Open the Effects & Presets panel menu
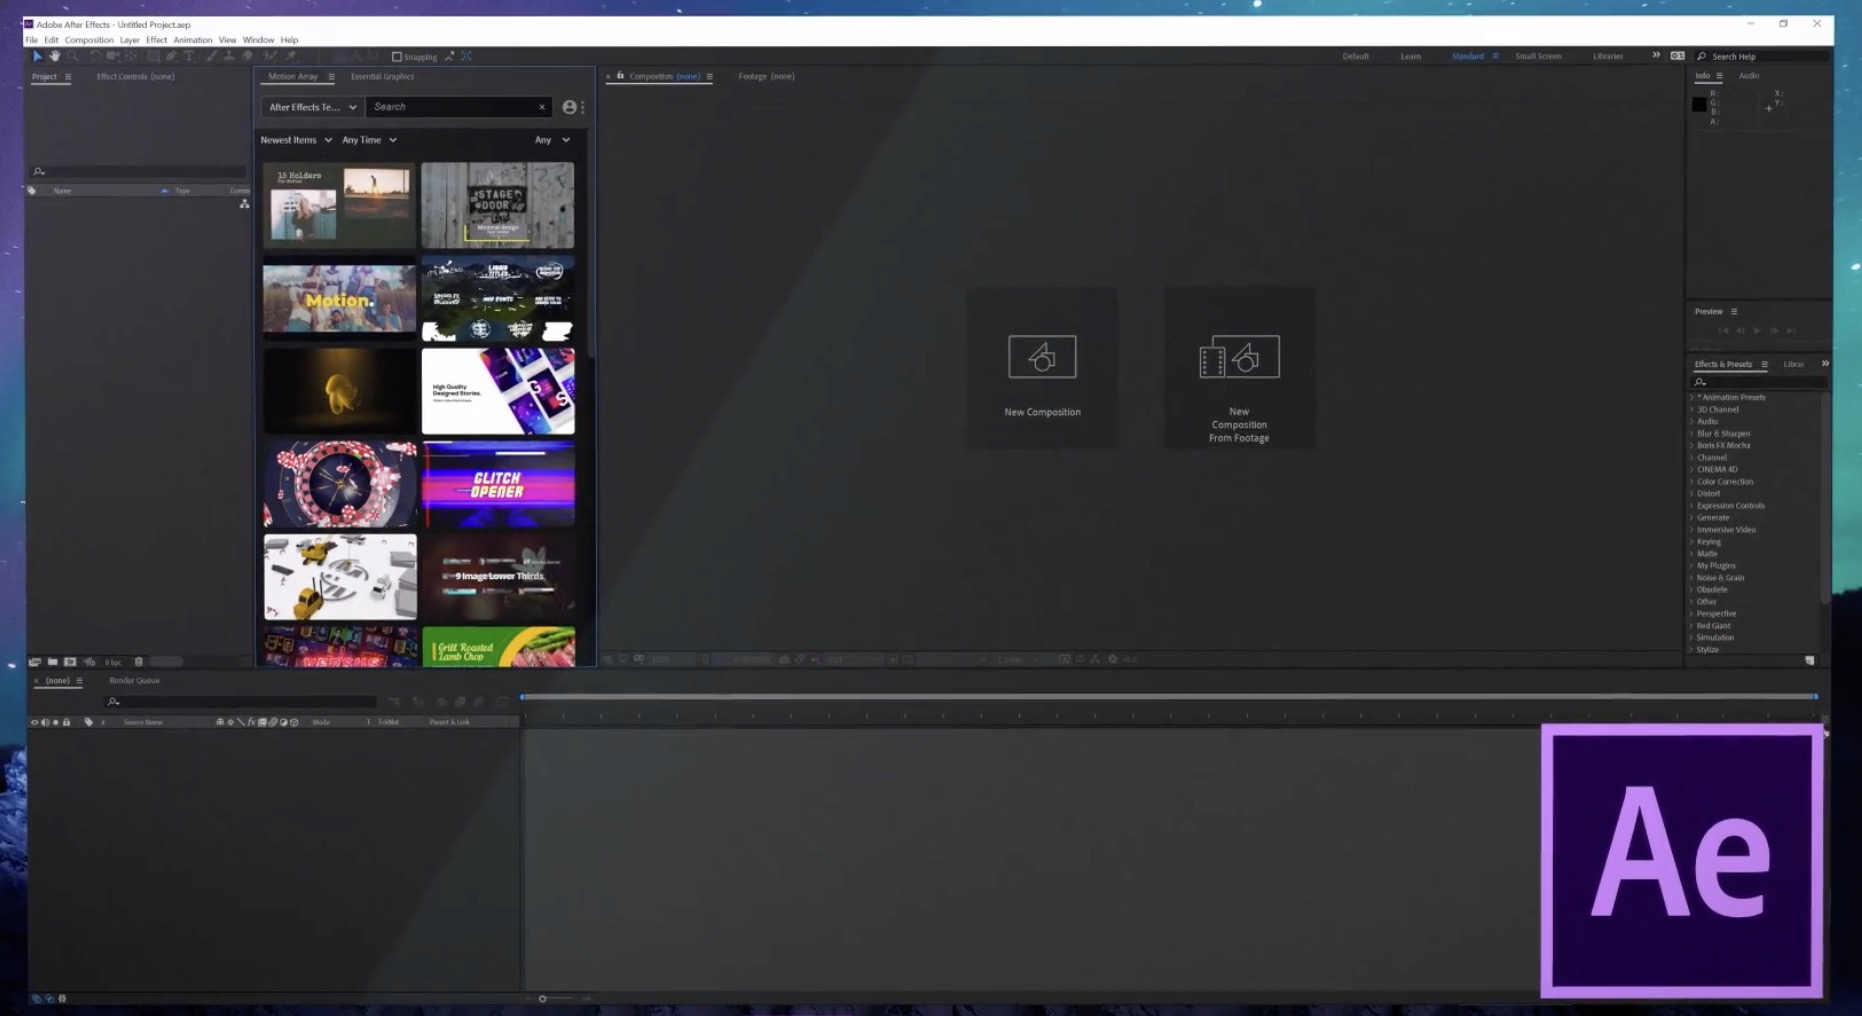1862x1016 pixels. click(x=1764, y=364)
